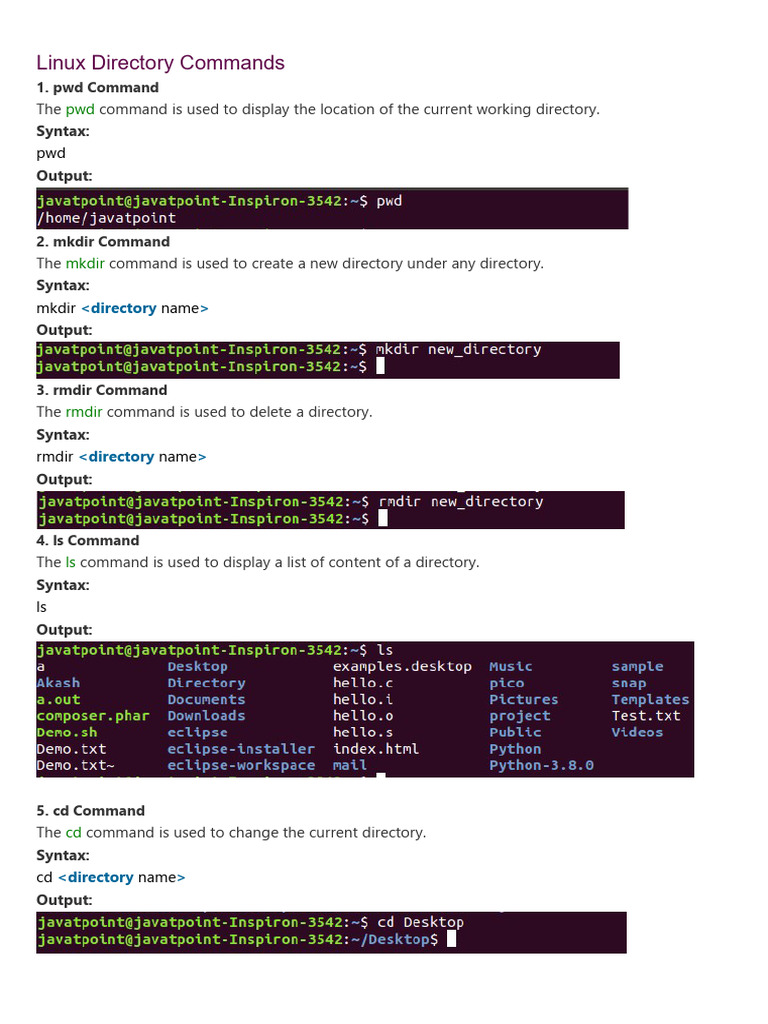Image resolution: width=768 pixels, height=1024 pixels.
Task: Click the green ls link
Action: [70, 562]
